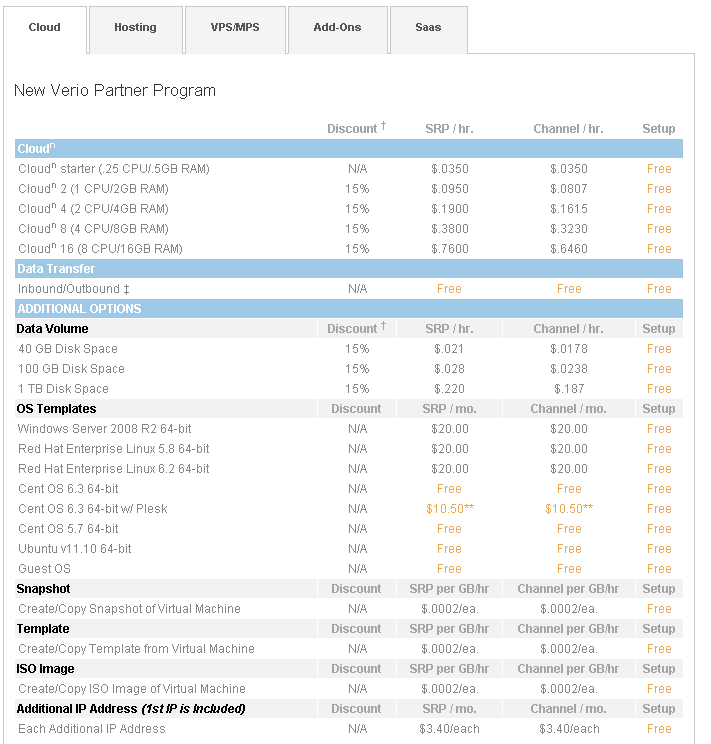Click the $10.50** Channel price for Plesk

[569, 509]
